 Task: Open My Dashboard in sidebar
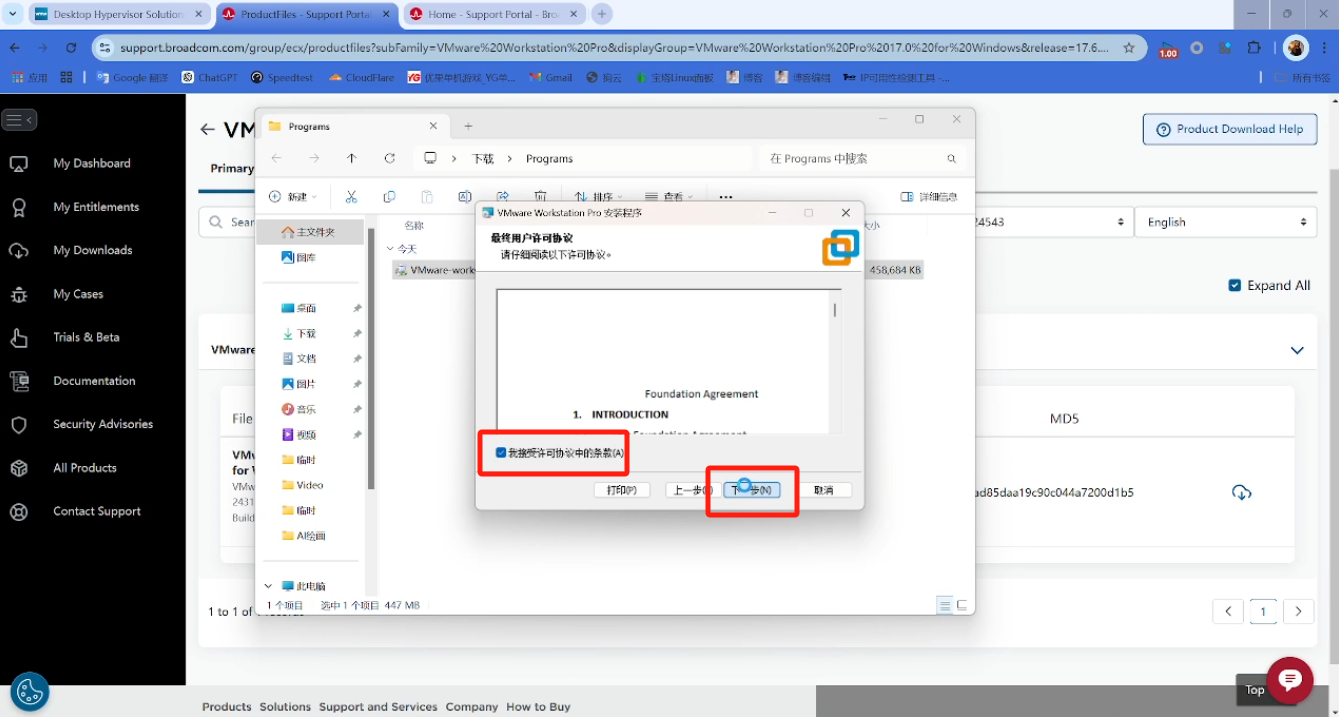92,163
